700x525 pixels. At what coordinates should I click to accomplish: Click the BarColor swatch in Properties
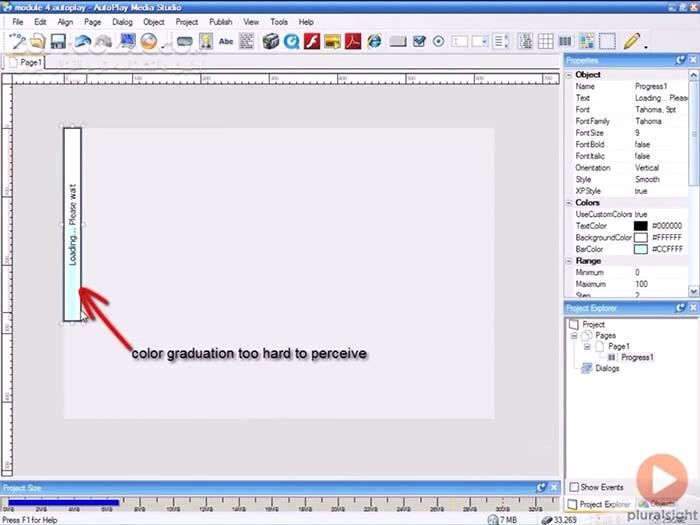point(640,249)
